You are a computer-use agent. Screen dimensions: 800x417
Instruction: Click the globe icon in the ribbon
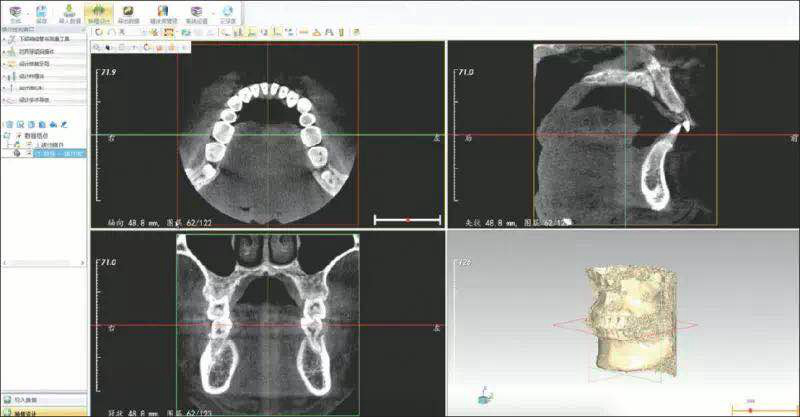coord(226,12)
